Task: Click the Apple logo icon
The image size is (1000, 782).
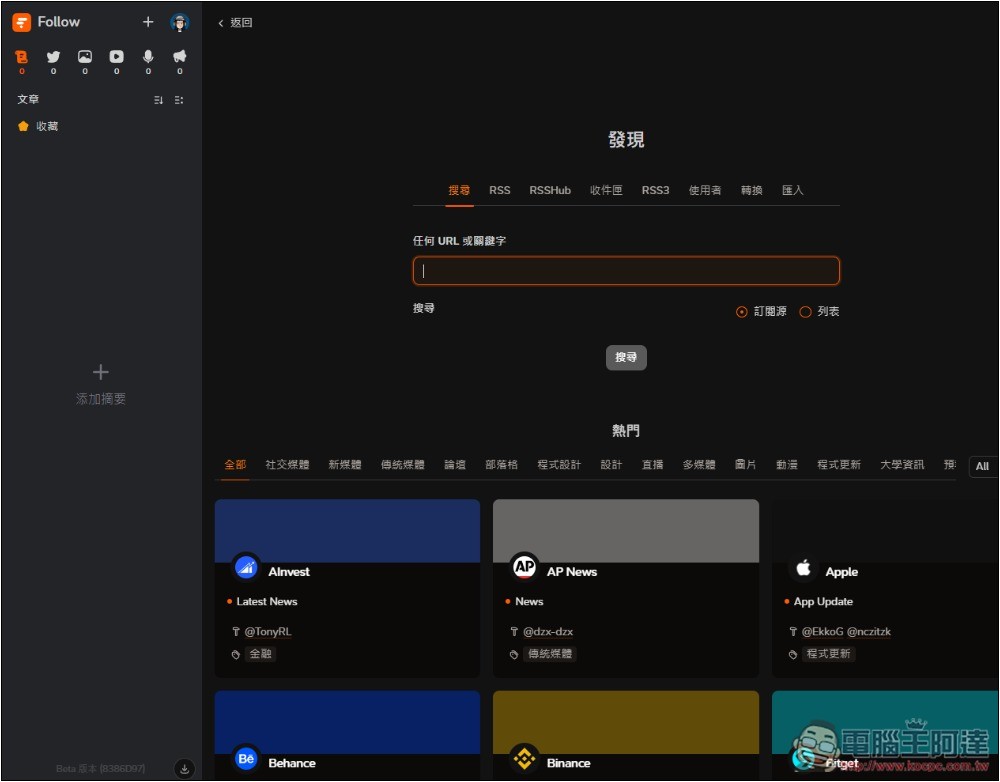Action: point(803,567)
